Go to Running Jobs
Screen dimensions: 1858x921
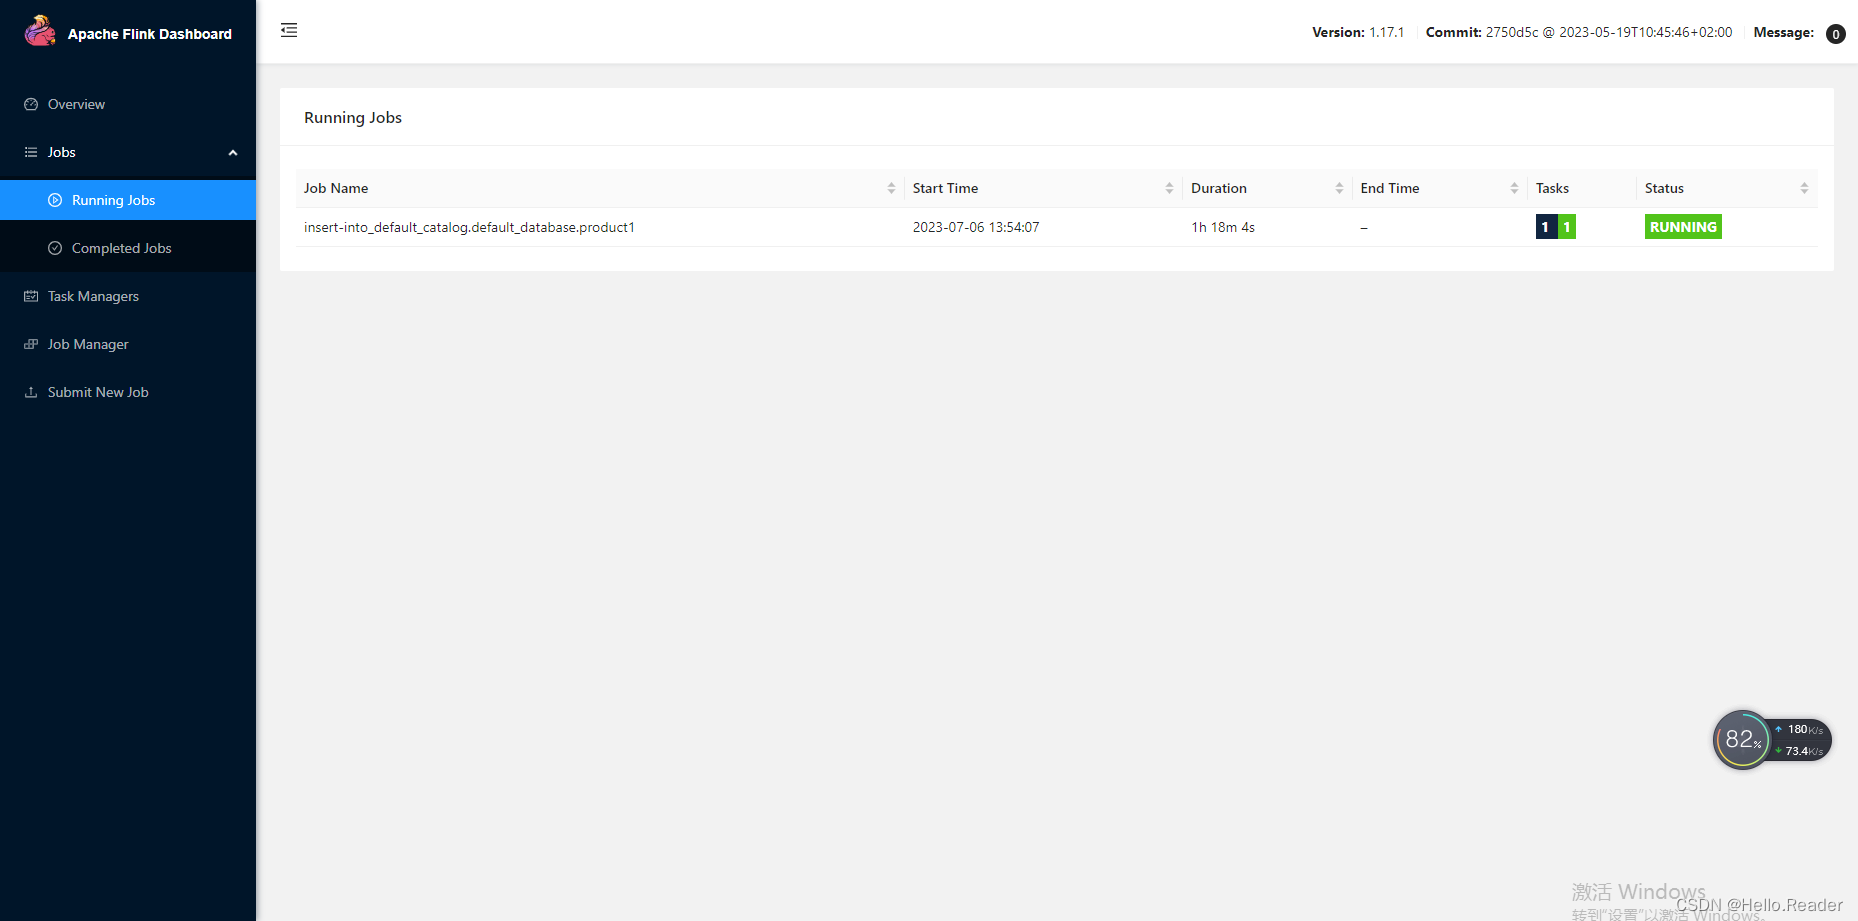pos(128,200)
